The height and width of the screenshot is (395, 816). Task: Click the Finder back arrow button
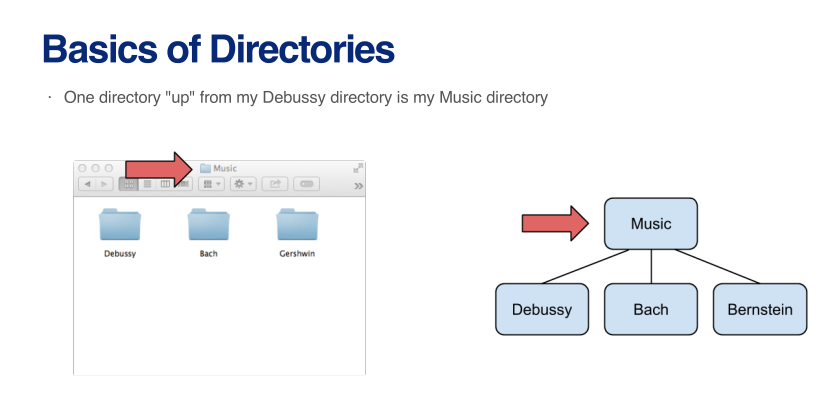(87, 184)
